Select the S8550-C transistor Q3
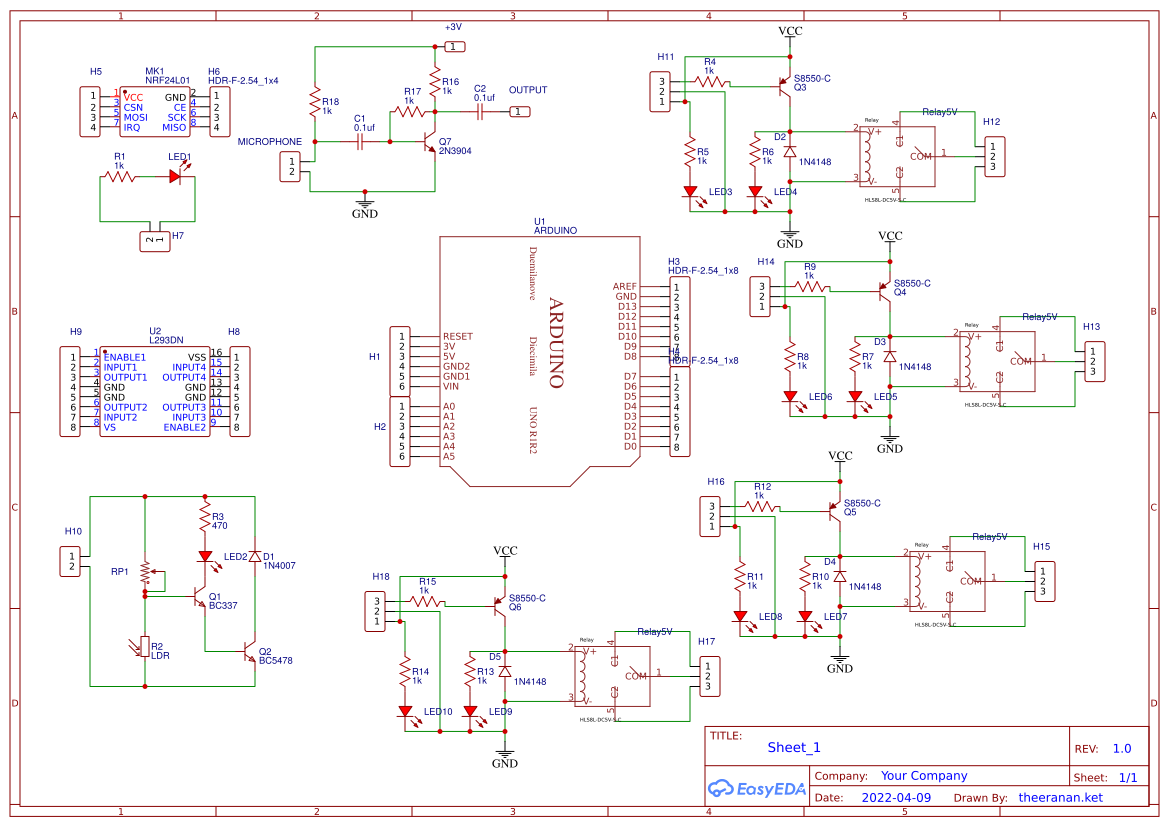This screenshot has height=827, width=1169. [785, 85]
